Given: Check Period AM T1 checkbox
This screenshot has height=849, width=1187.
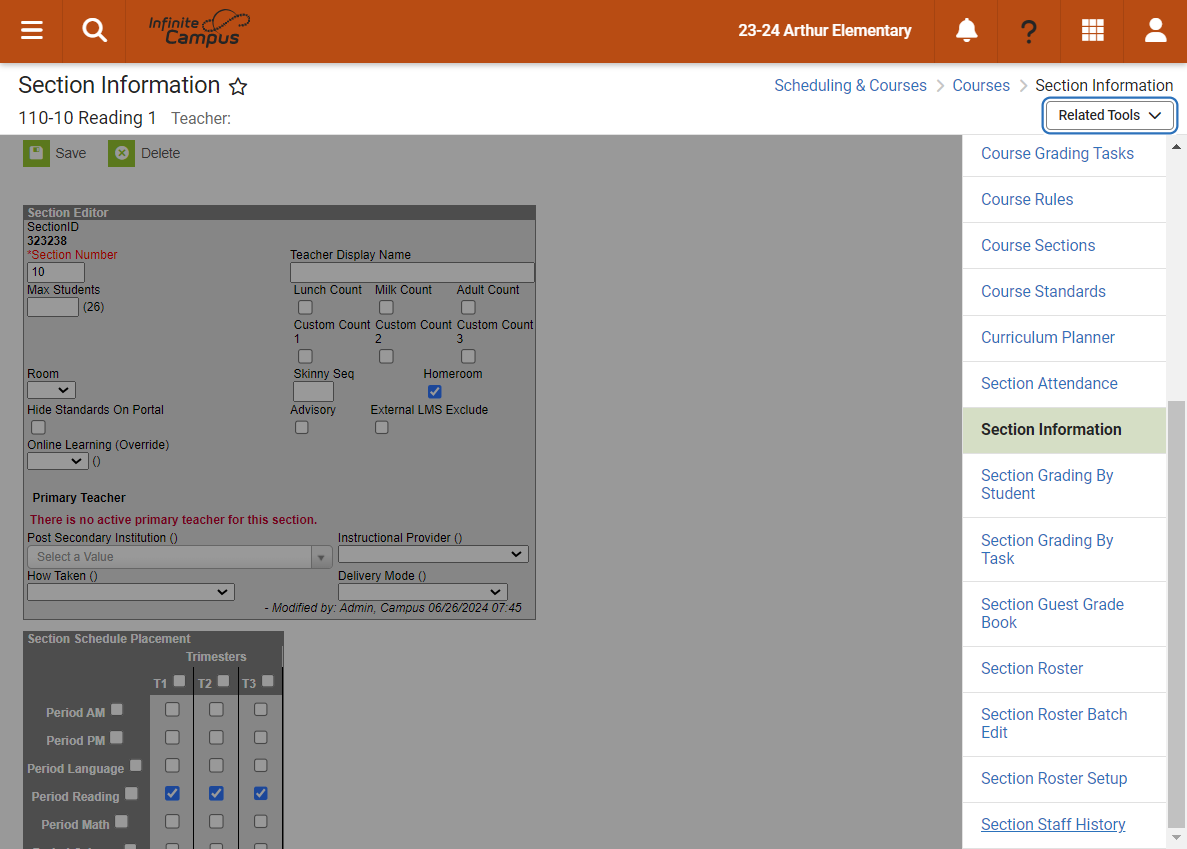Looking at the screenshot, I should [172, 709].
